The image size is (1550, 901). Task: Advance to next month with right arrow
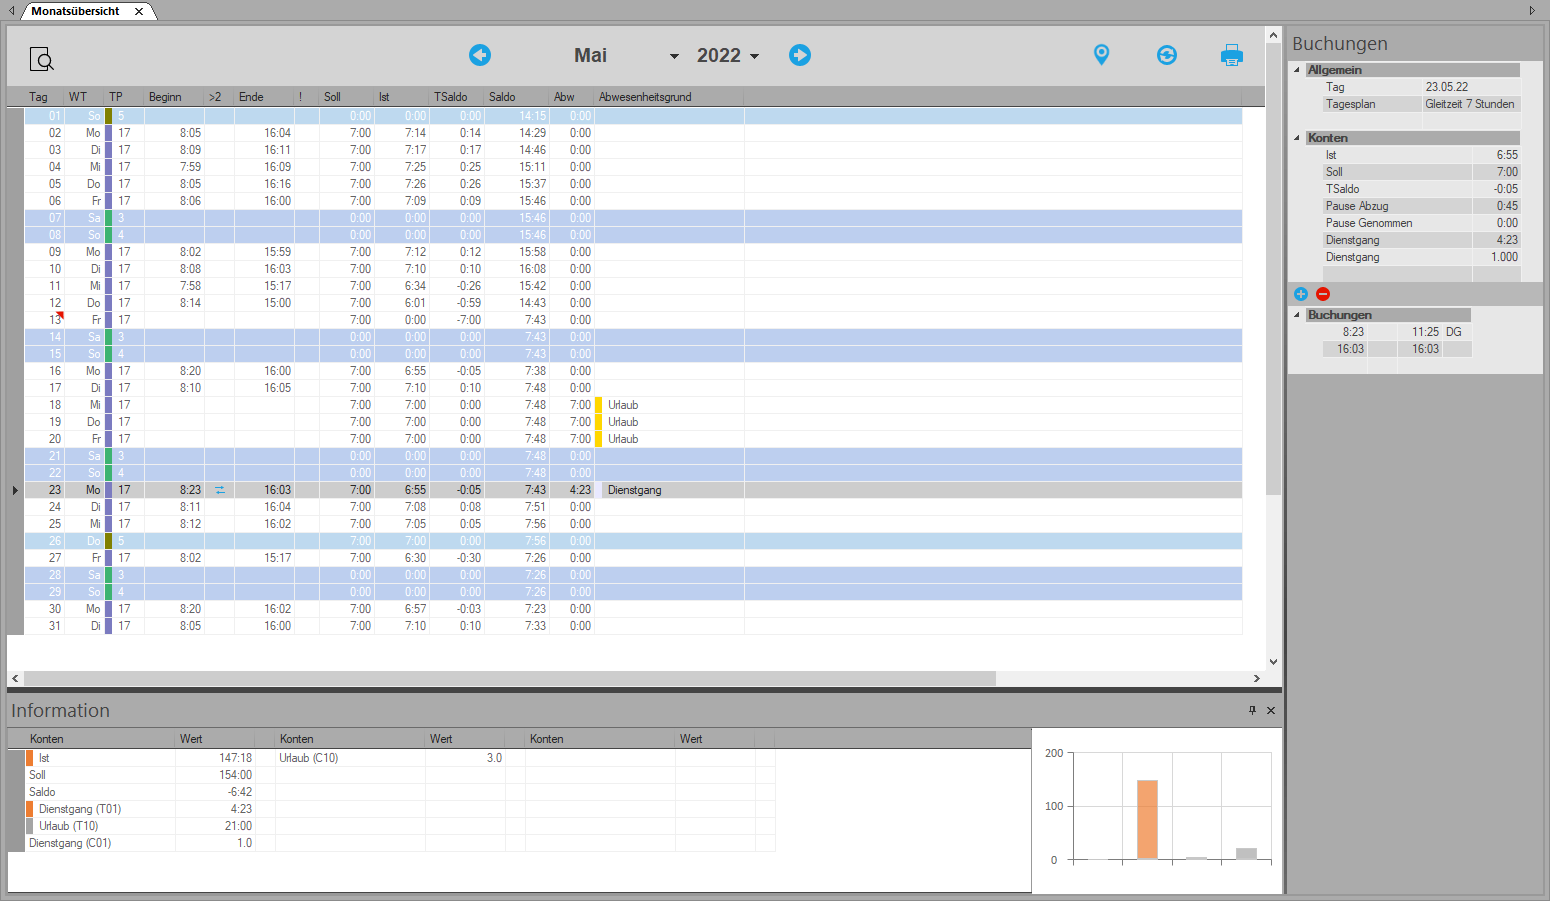click(800, 55)
